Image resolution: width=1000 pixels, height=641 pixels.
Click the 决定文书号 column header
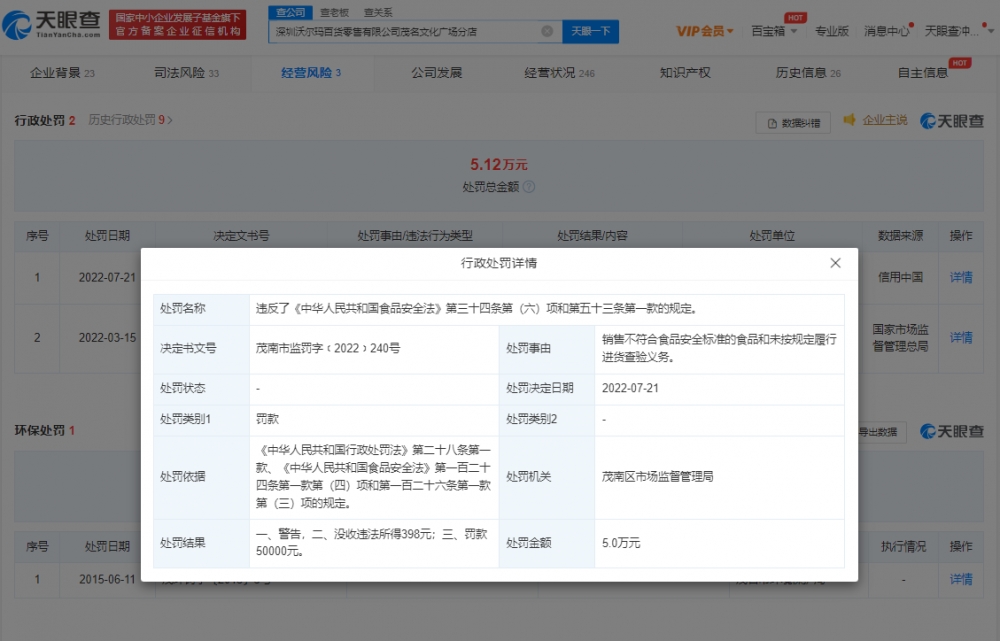[x=241, y=236]
